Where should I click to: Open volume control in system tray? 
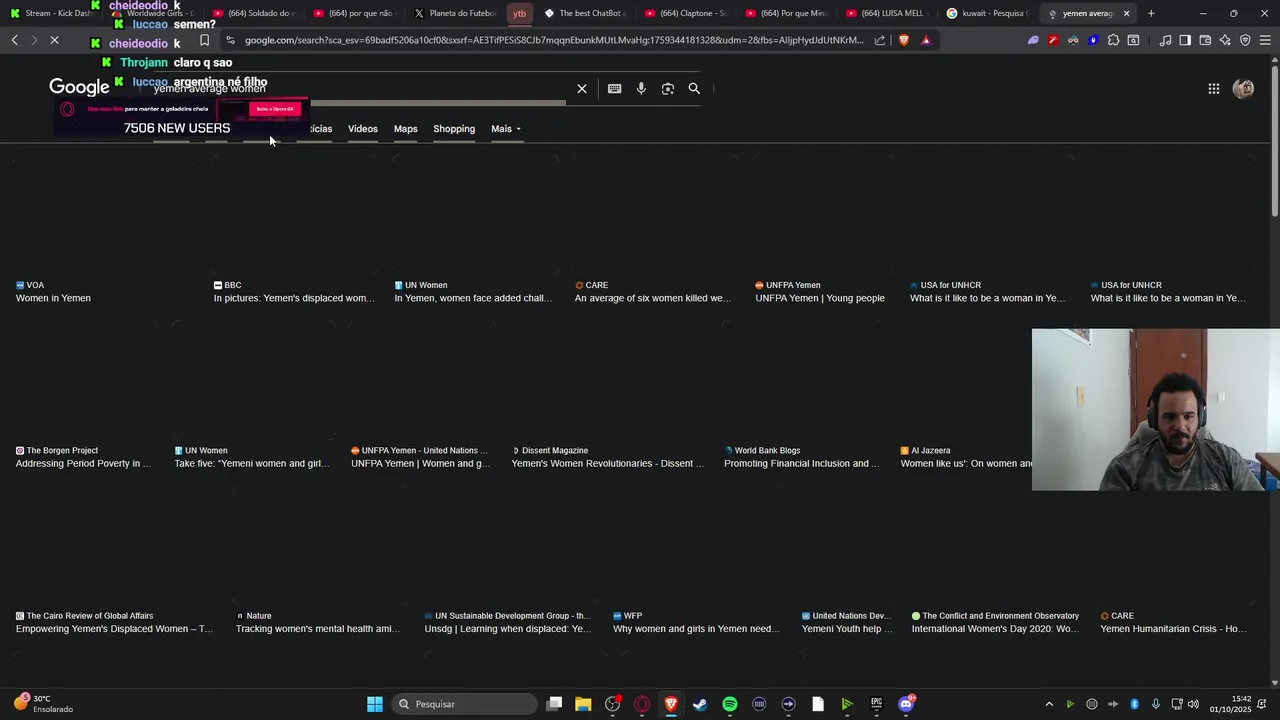pyautogui.click(x=1193, y=704)
